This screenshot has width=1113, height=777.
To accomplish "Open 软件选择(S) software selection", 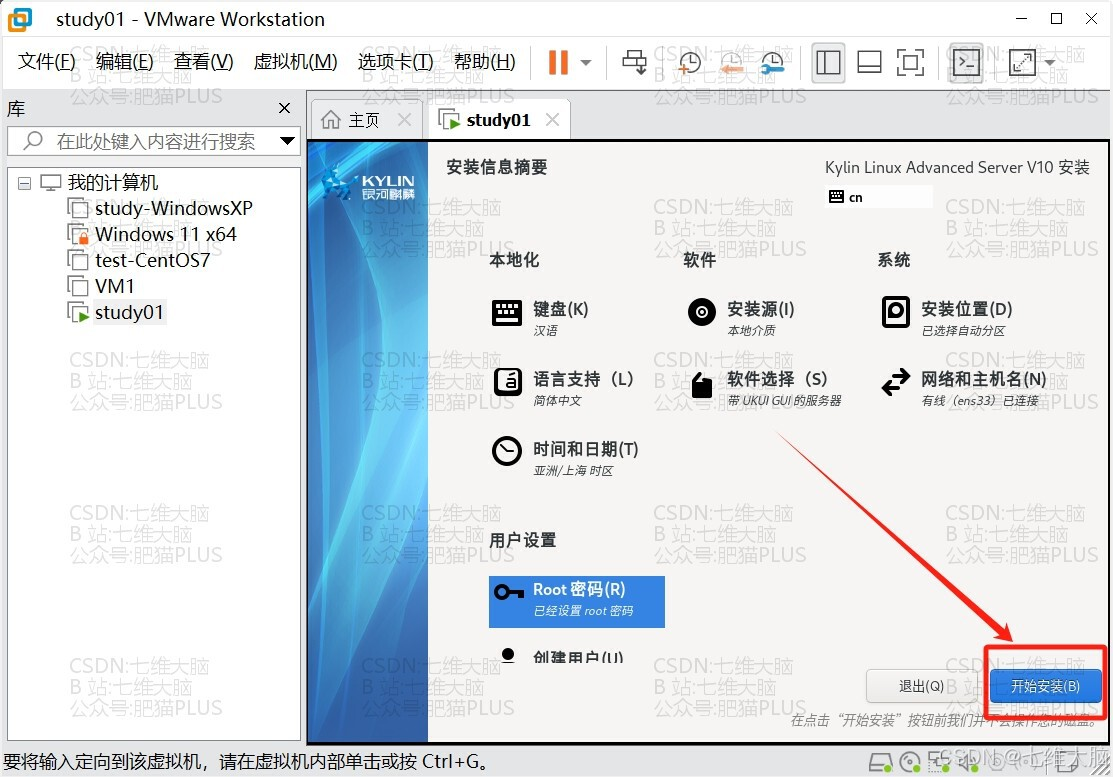I will point(767,387).
